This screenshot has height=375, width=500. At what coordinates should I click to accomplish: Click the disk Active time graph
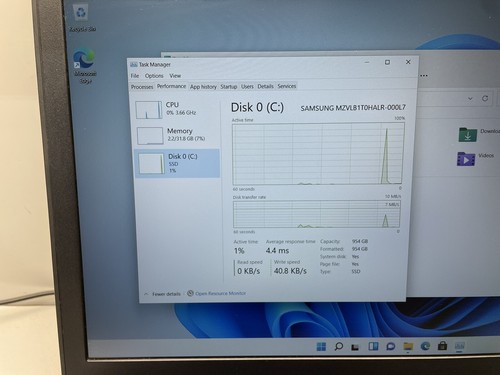point(318,154)
